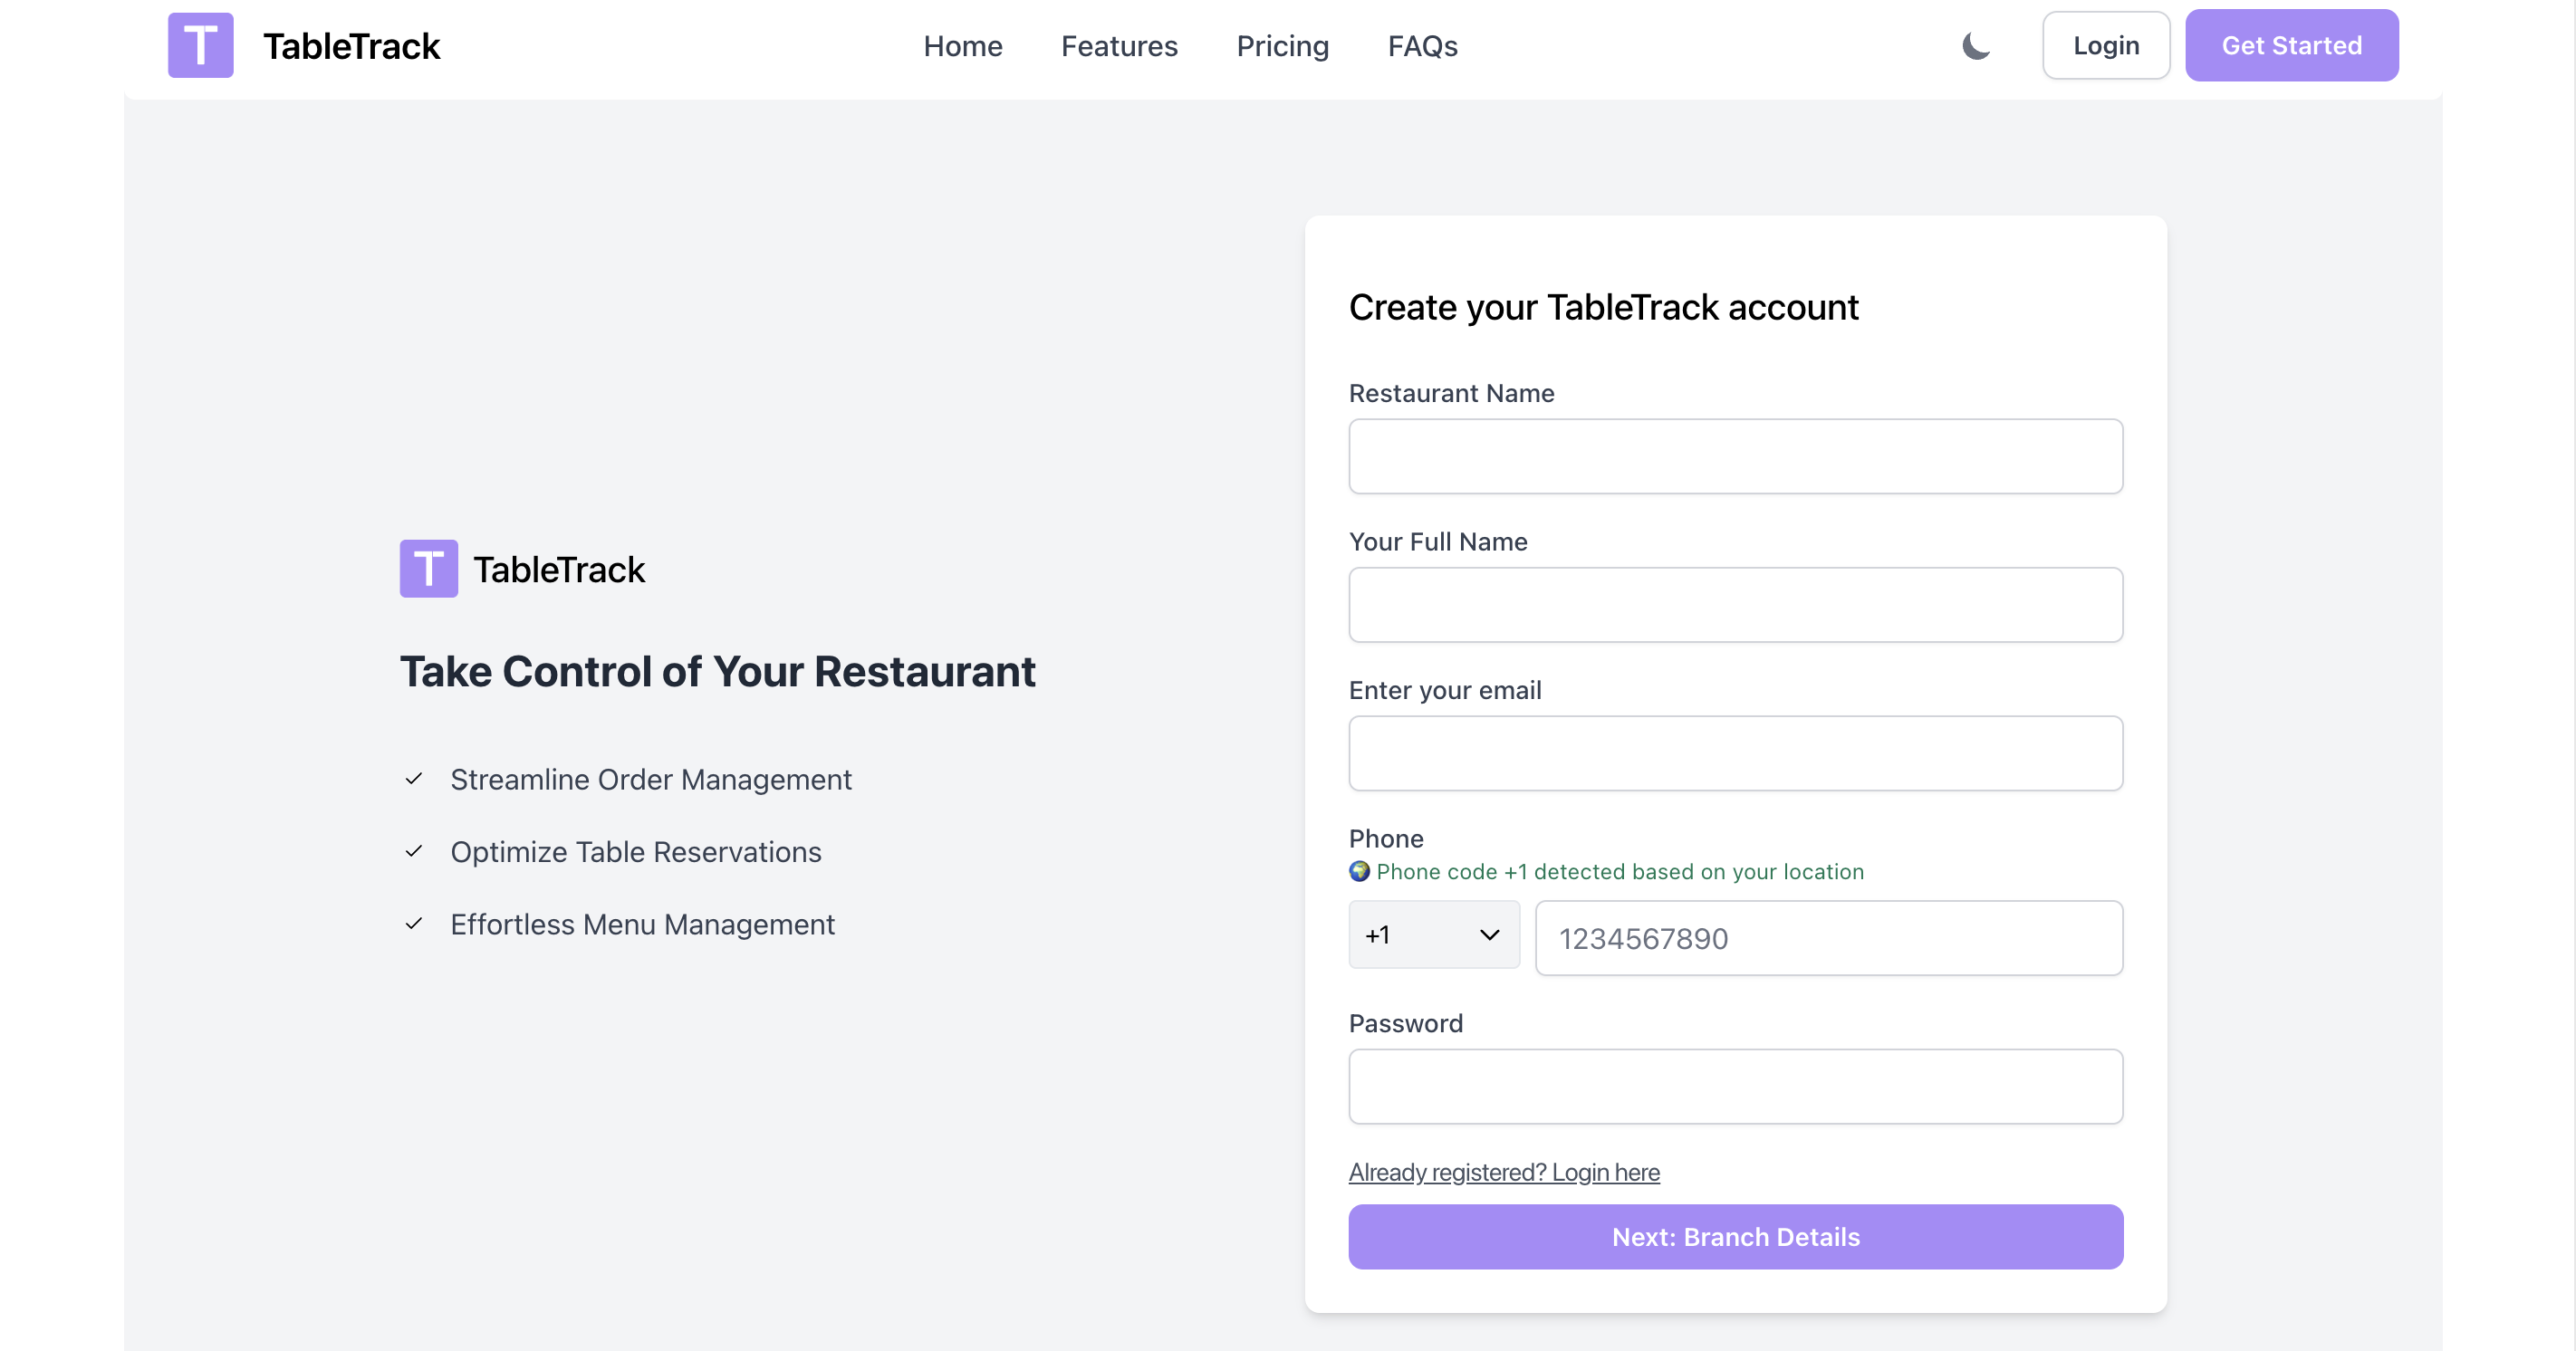Select the email input field
The image size is (2576, 1351).
[1735, 753]
